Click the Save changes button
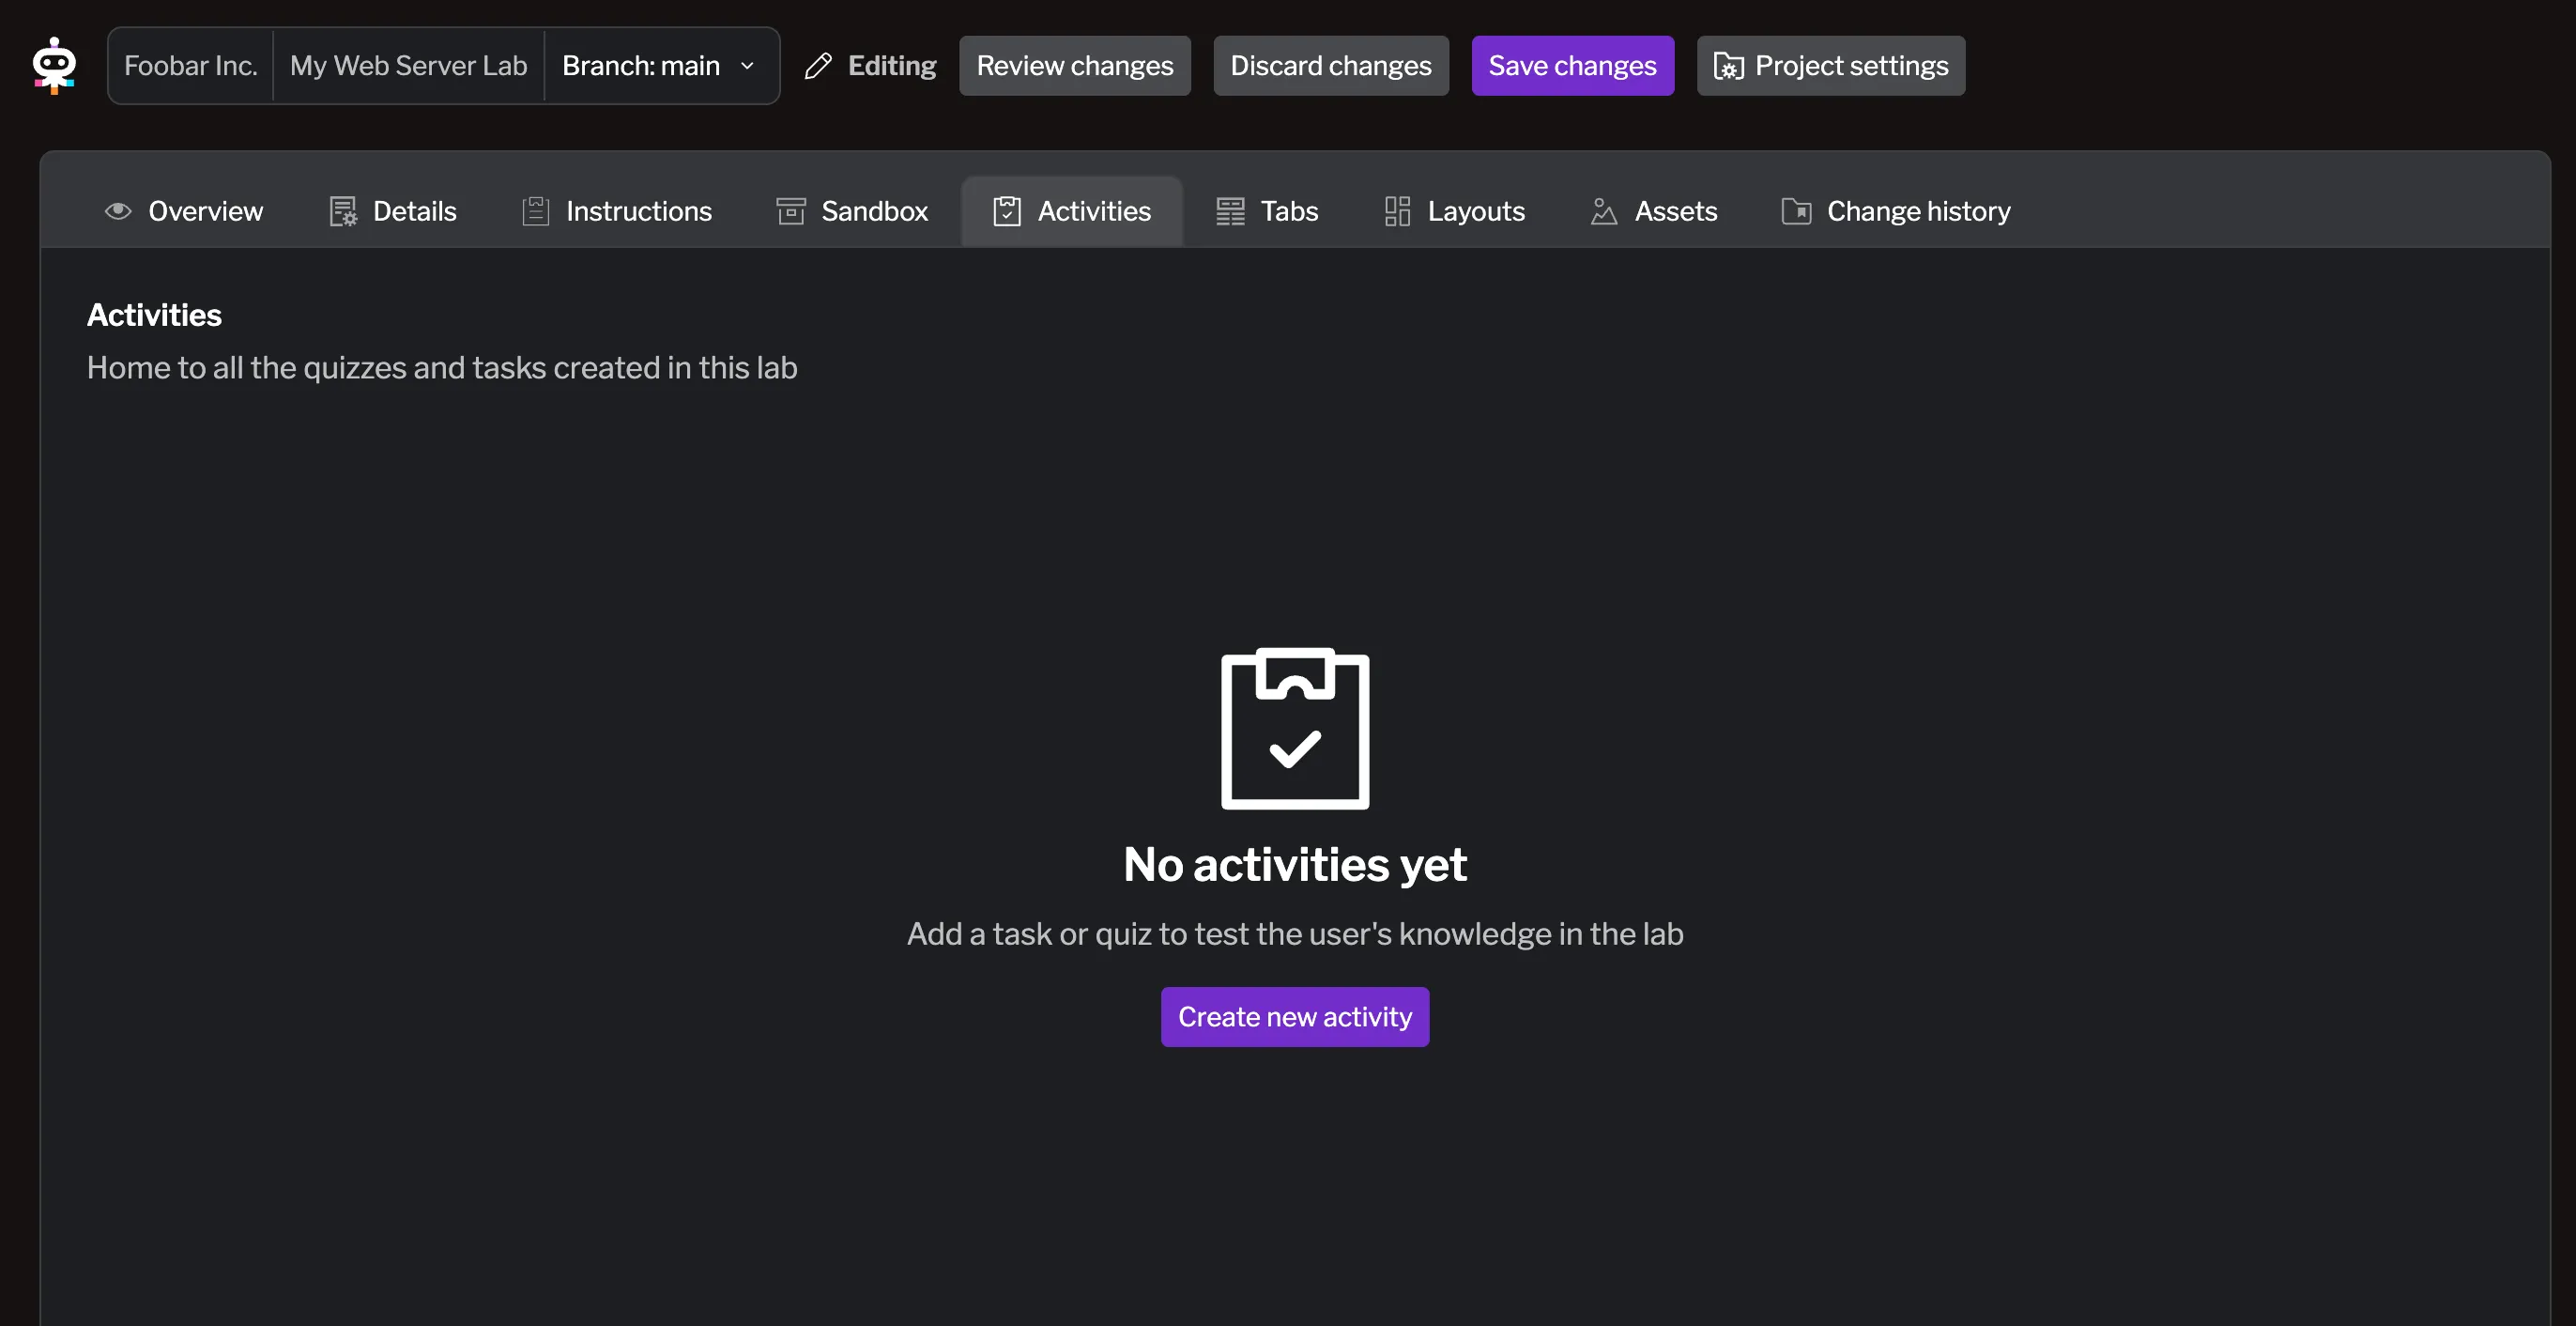The width and height of the screenshot is (2576, 1326). point(1572,65)
